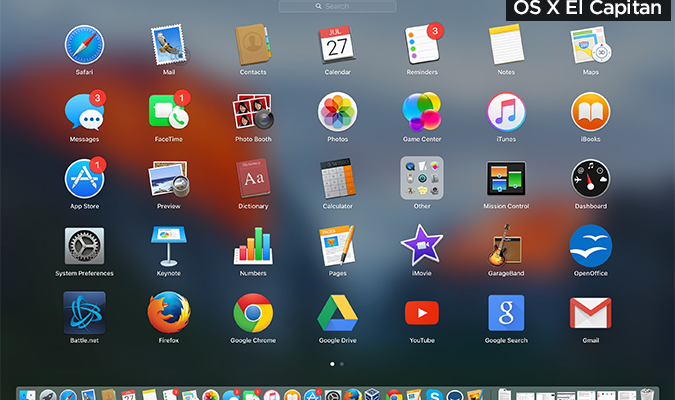Open the Gmail app
Viewport: 675px width, 400px height.
pos(591,313)
